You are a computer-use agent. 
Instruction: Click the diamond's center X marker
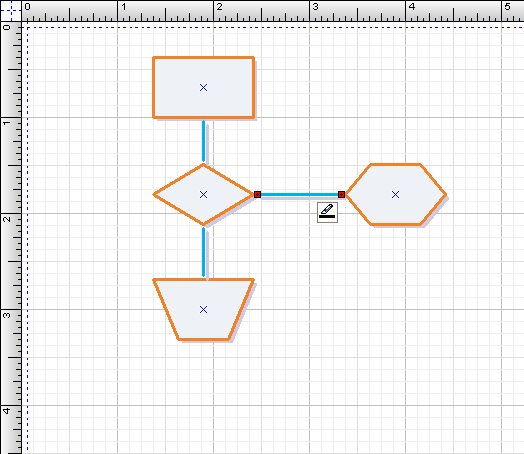pos(203,194)
